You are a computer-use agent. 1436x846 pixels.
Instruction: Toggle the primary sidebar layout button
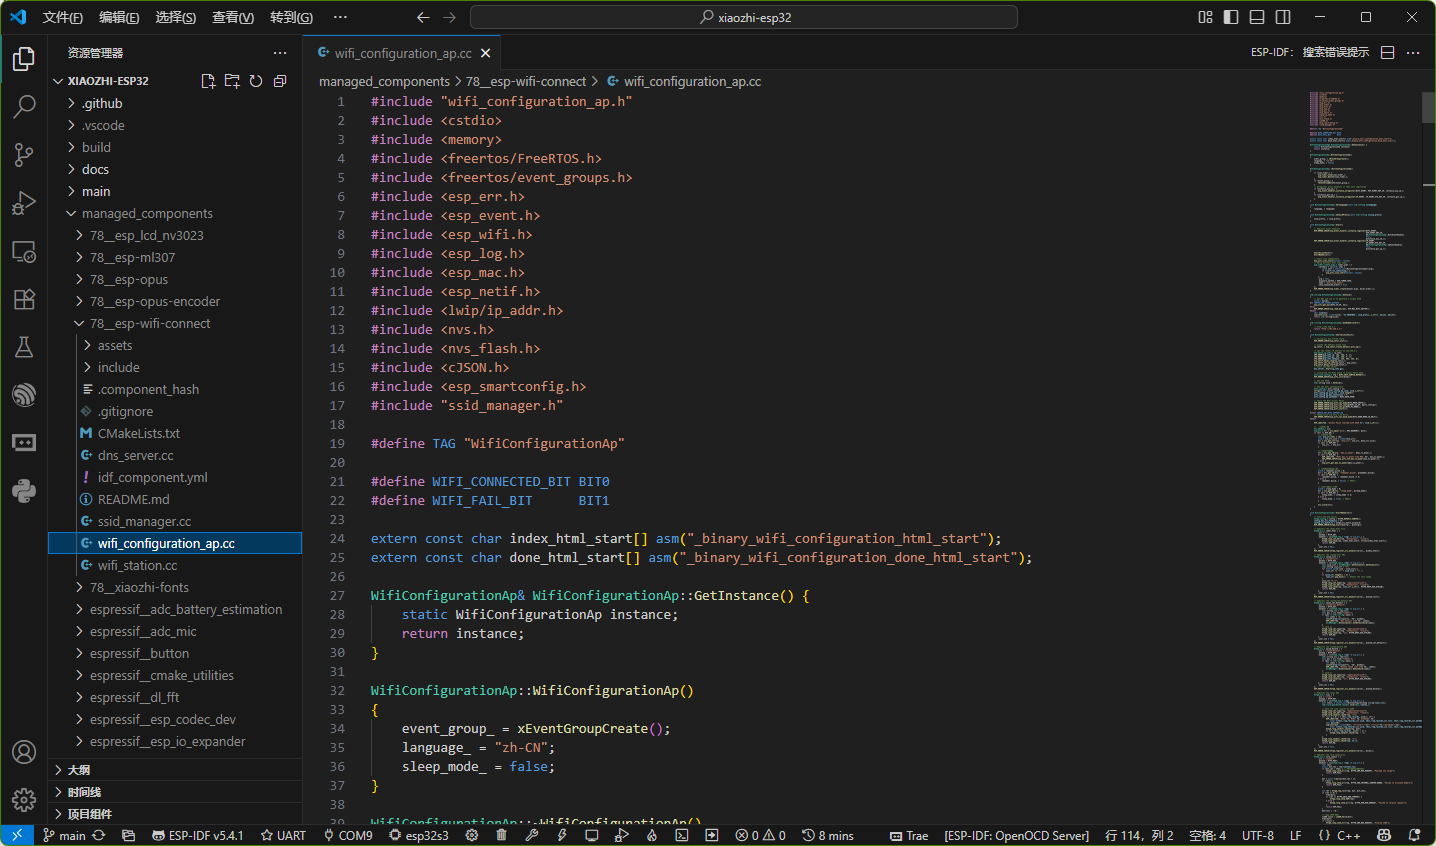pos(1231,17)
